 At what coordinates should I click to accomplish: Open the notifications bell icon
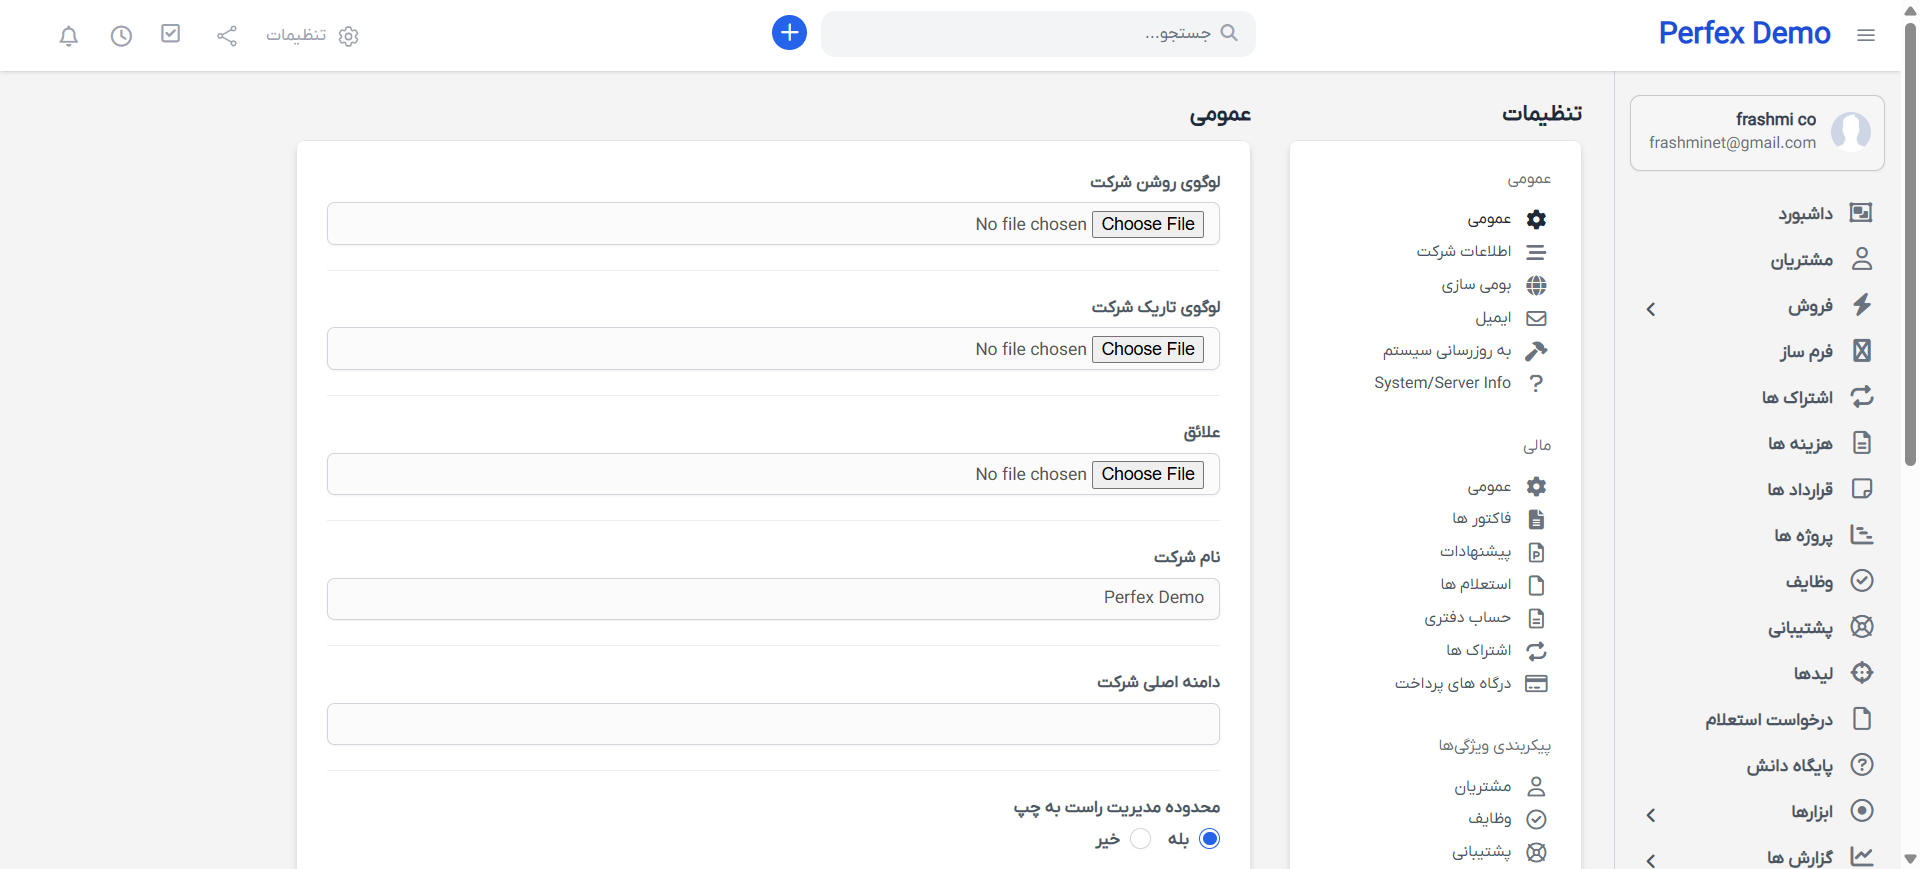68,36
